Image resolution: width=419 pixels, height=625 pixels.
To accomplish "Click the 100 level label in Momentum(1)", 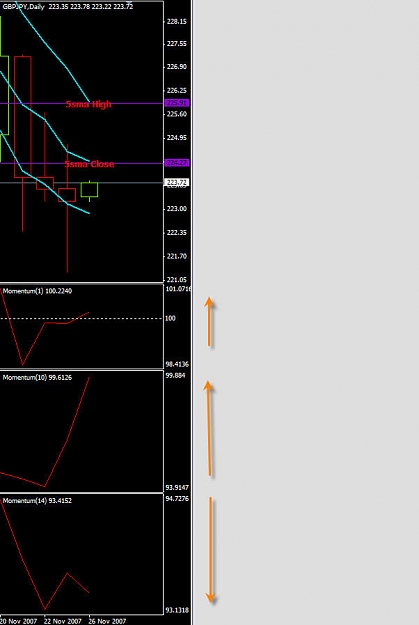I will coord(170,318).
